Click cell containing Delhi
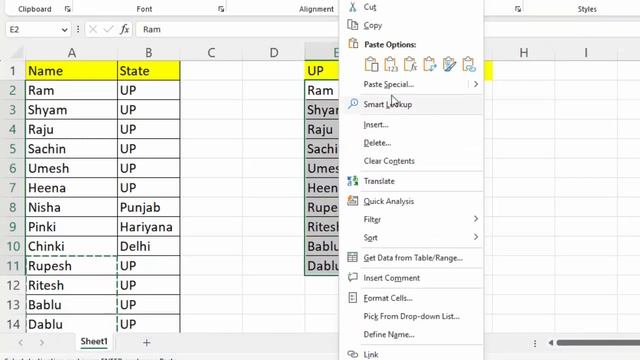This screenshot has height=360, width=640. 149,247
